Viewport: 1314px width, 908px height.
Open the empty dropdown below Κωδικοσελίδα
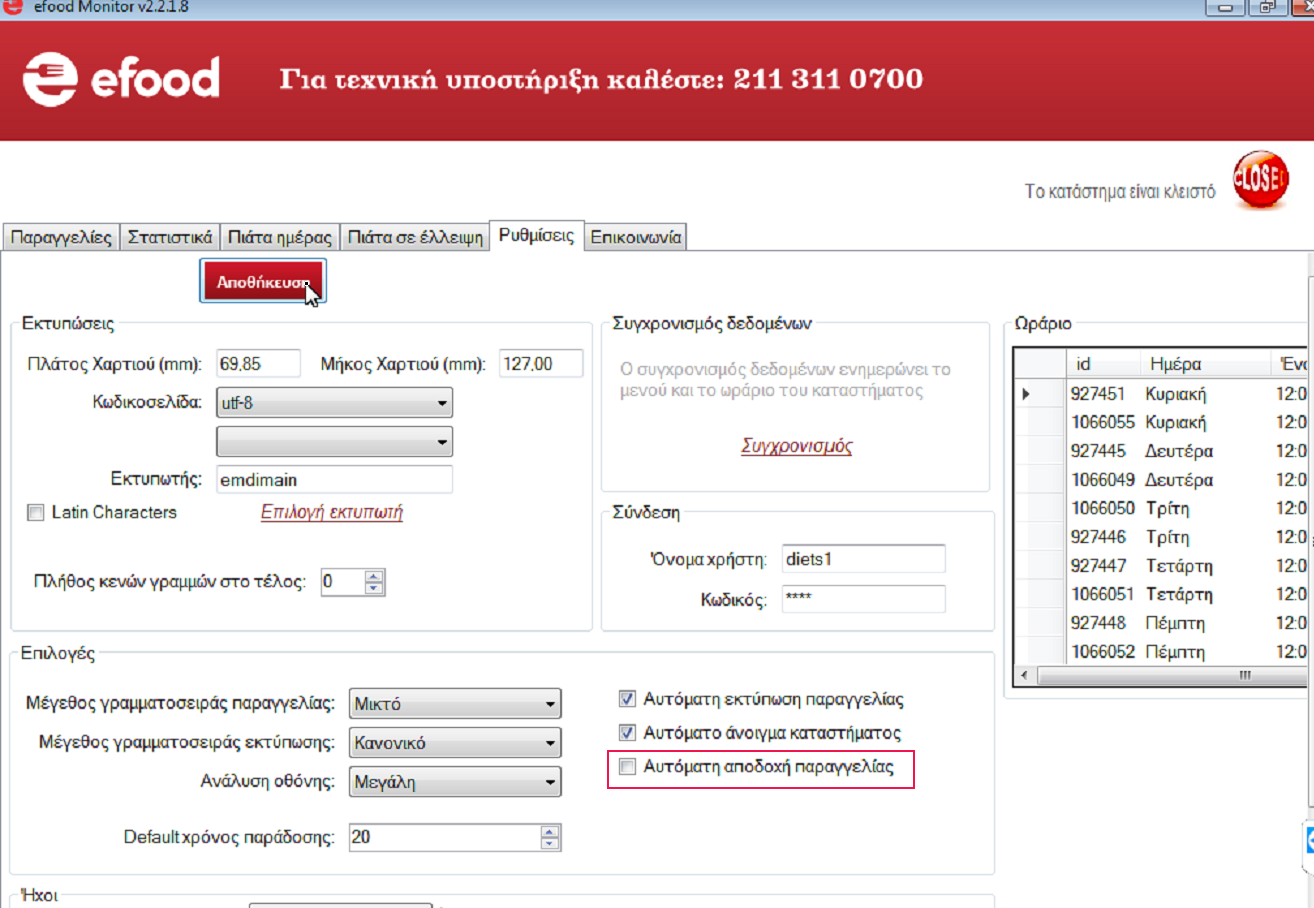tap(335, 441)
